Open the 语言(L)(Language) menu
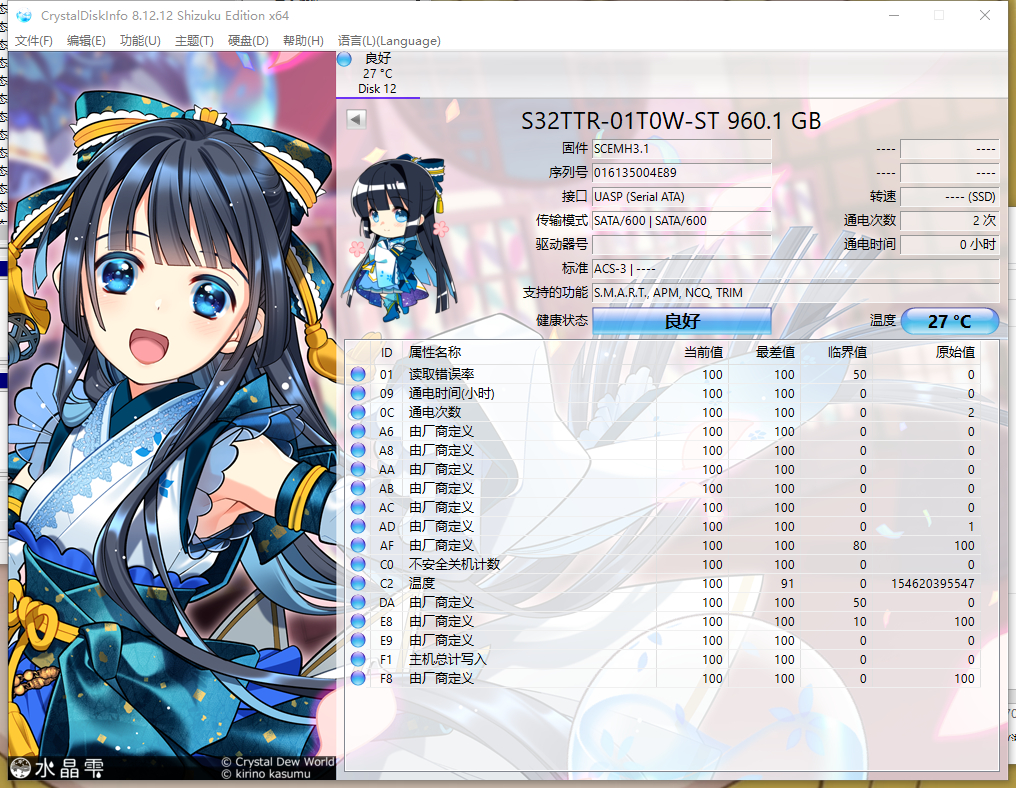 (389, 41)
